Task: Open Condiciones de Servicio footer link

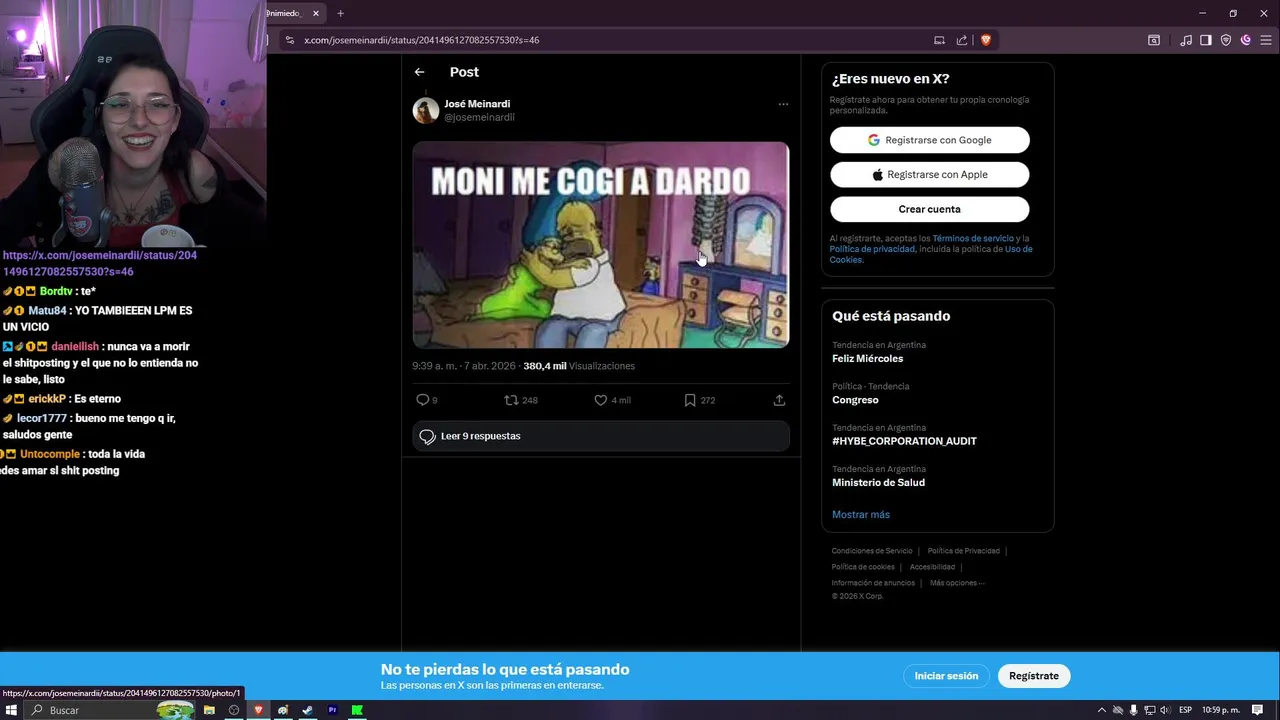Action: coord(872,551)
